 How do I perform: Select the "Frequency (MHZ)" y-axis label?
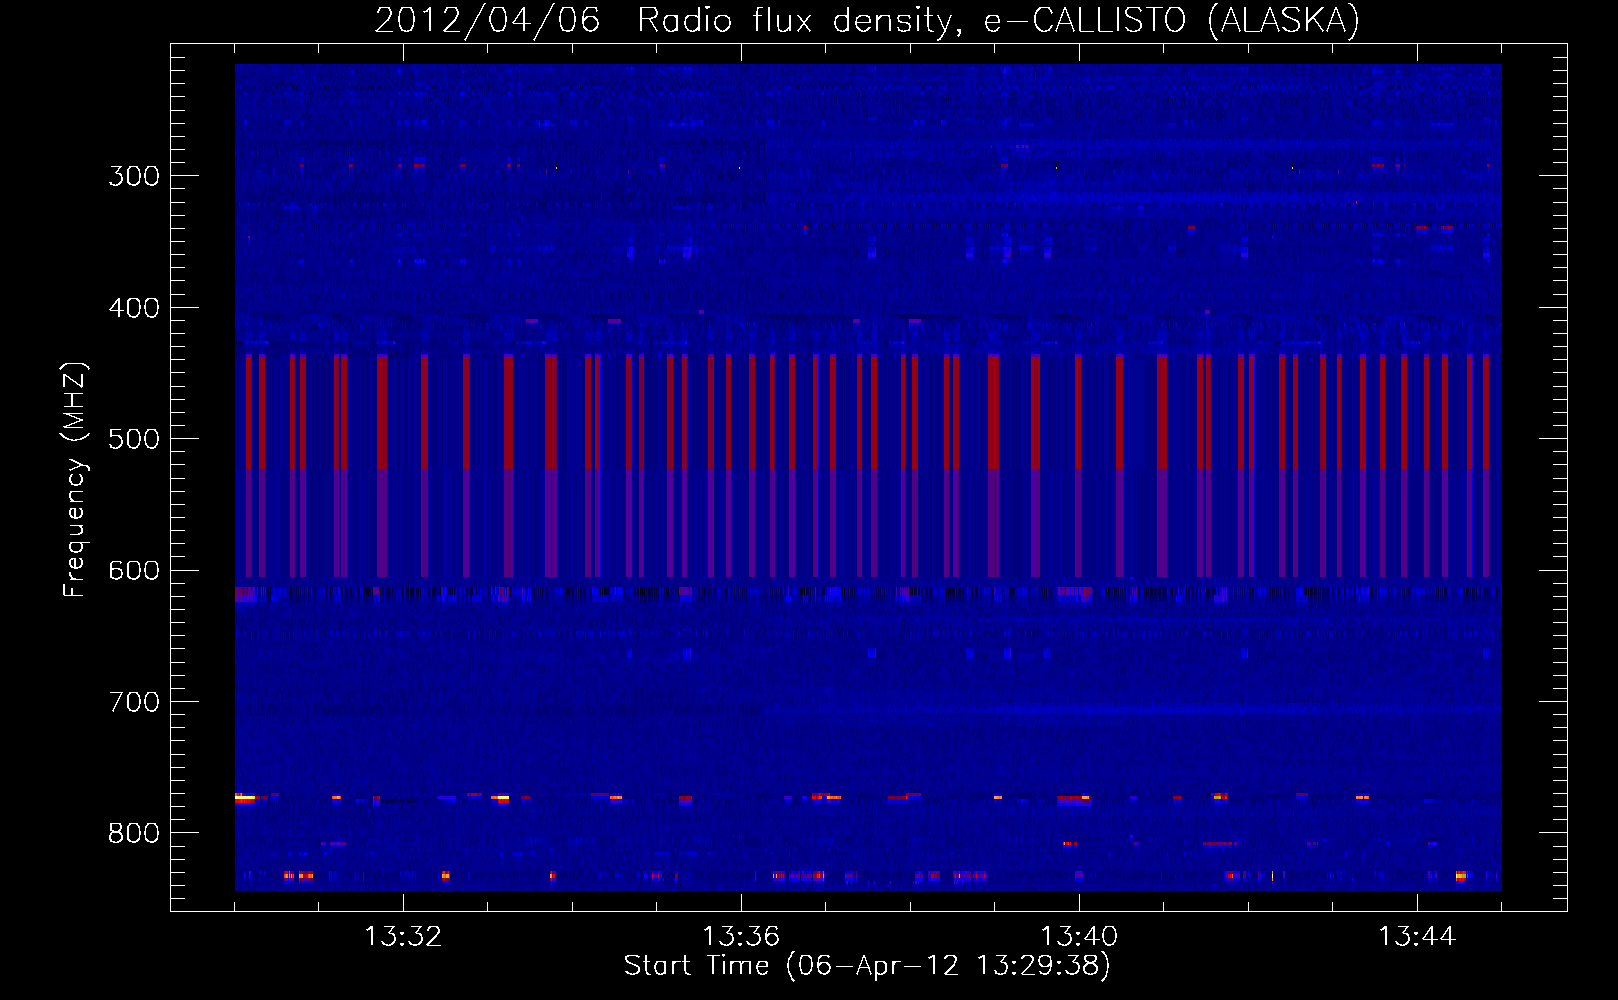click(75, 479)
